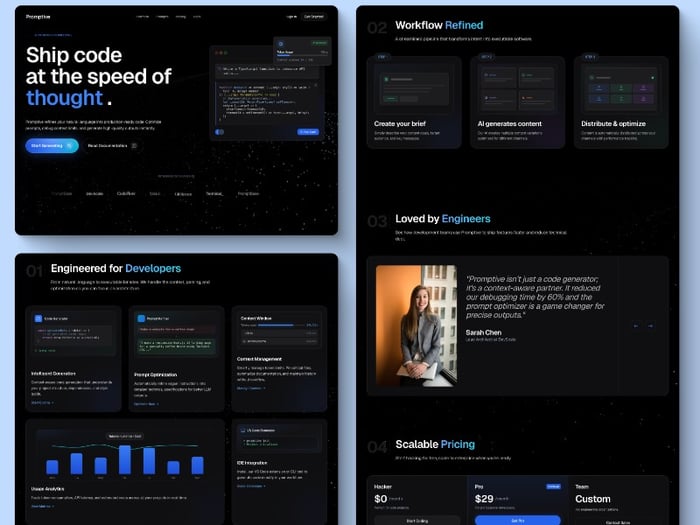Click the Log in link

click(291, 17)
